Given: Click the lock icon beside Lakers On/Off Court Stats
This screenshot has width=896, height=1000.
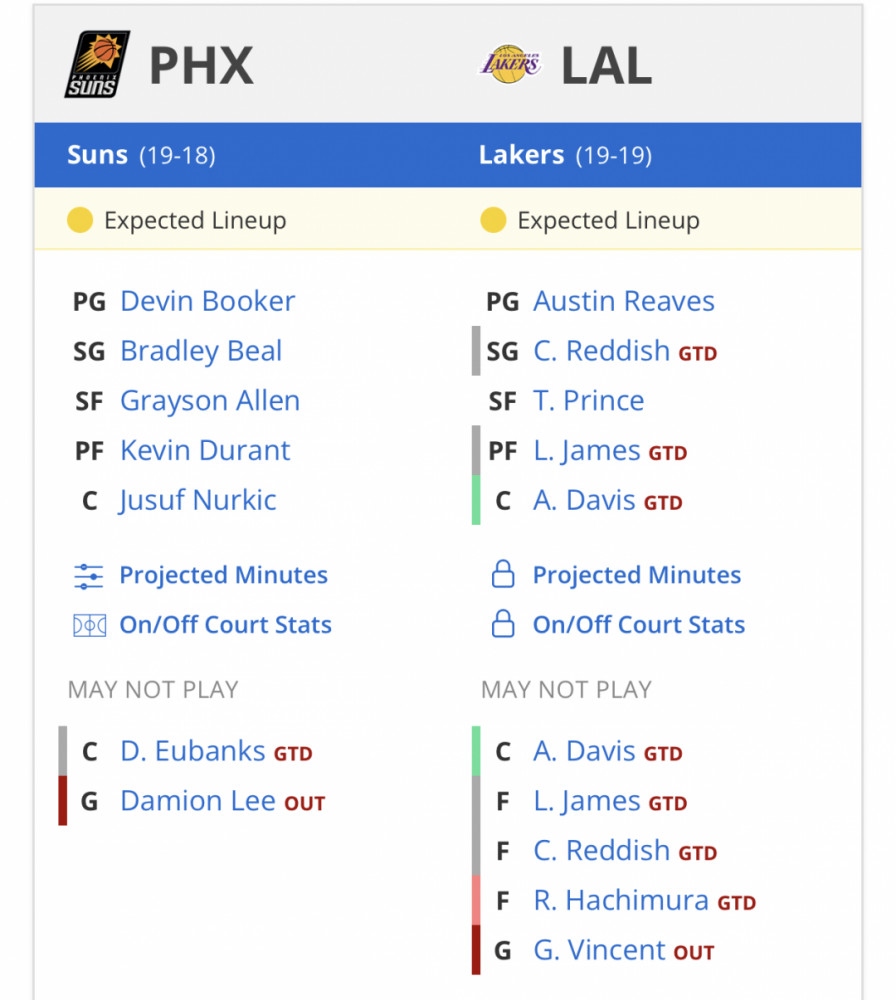Looking at the screenshot, I should (x=503, y=624).
